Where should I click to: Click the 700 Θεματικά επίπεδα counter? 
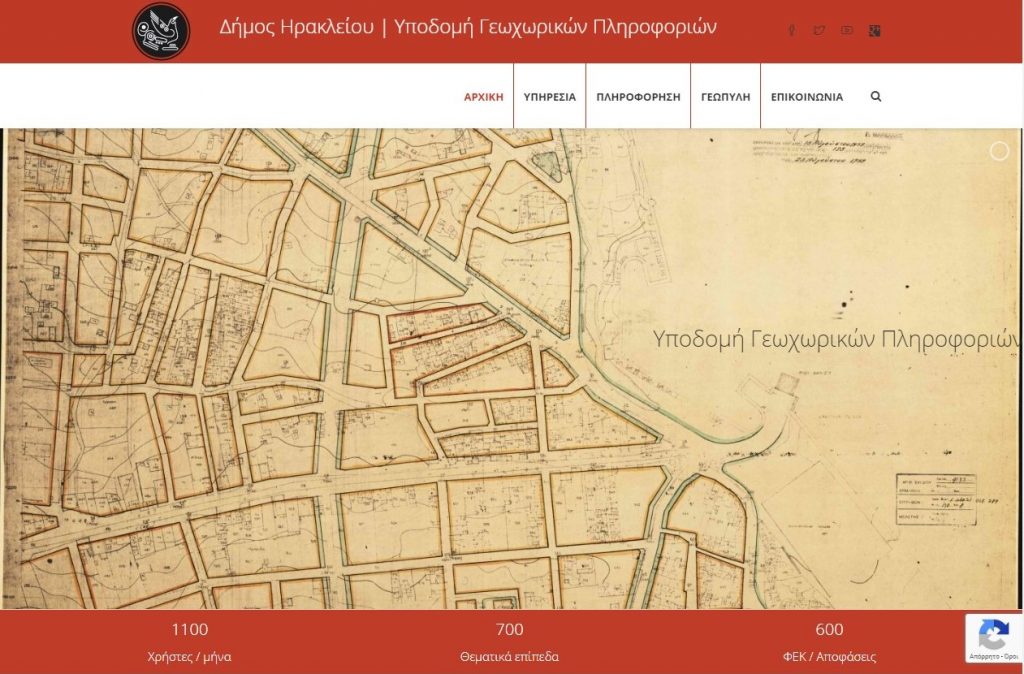(x=509, y=643)
